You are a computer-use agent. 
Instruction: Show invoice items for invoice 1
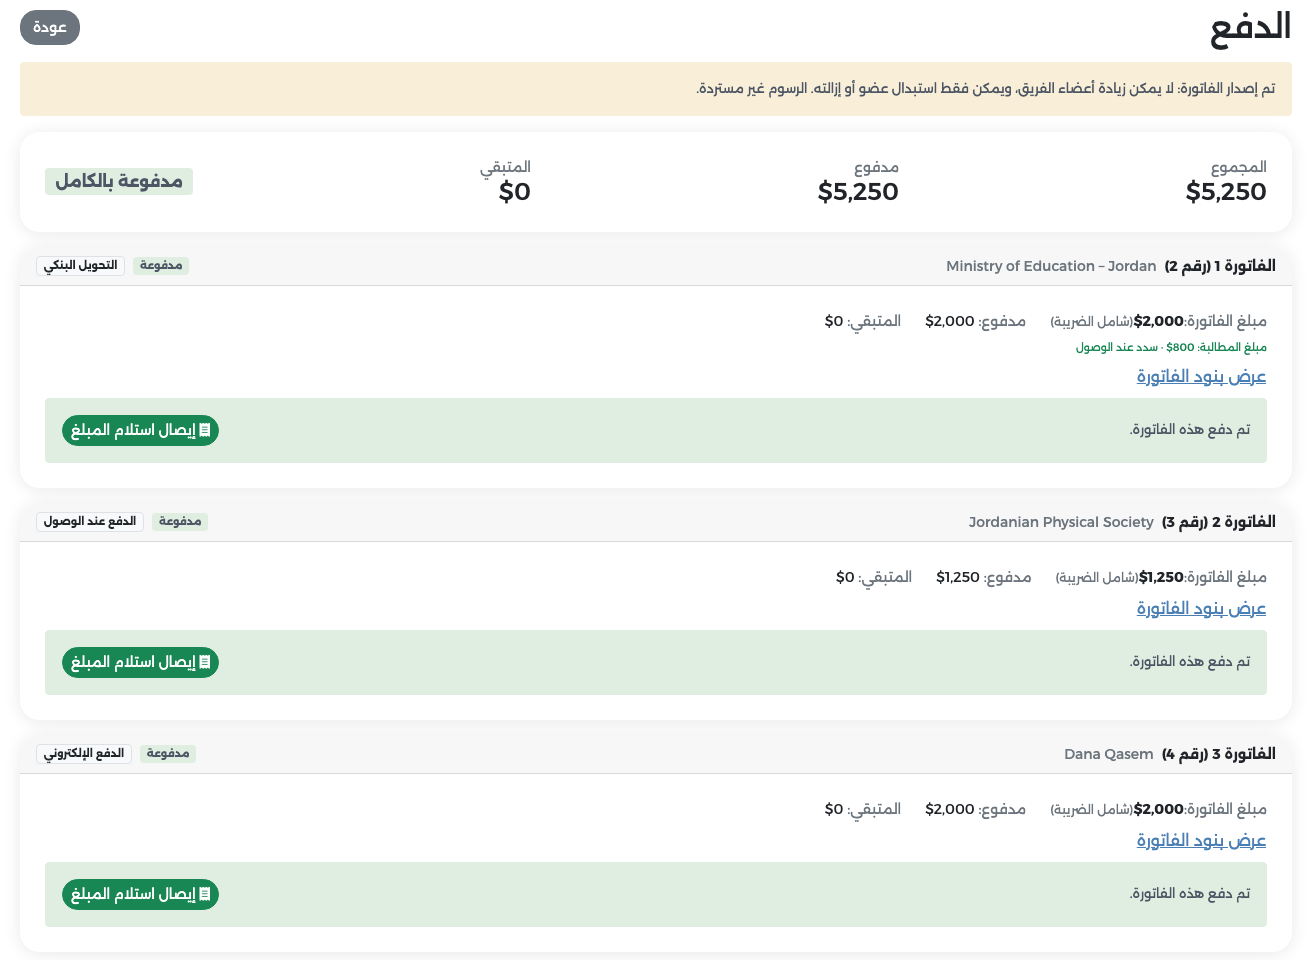point(1201,376)
